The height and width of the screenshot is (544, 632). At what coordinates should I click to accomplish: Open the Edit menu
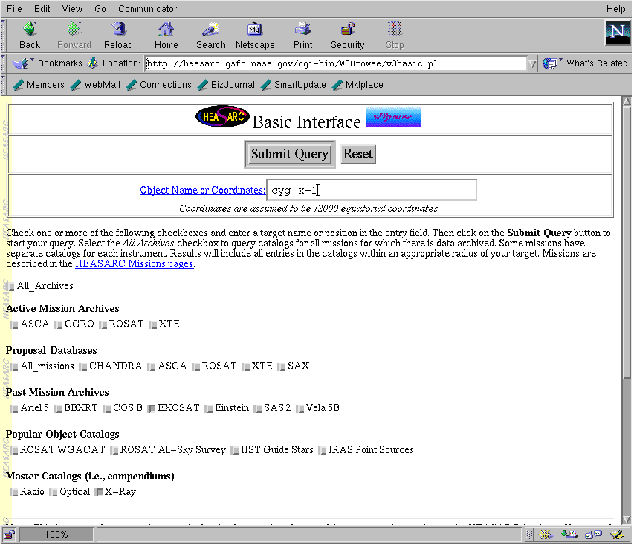coord(42,8)
